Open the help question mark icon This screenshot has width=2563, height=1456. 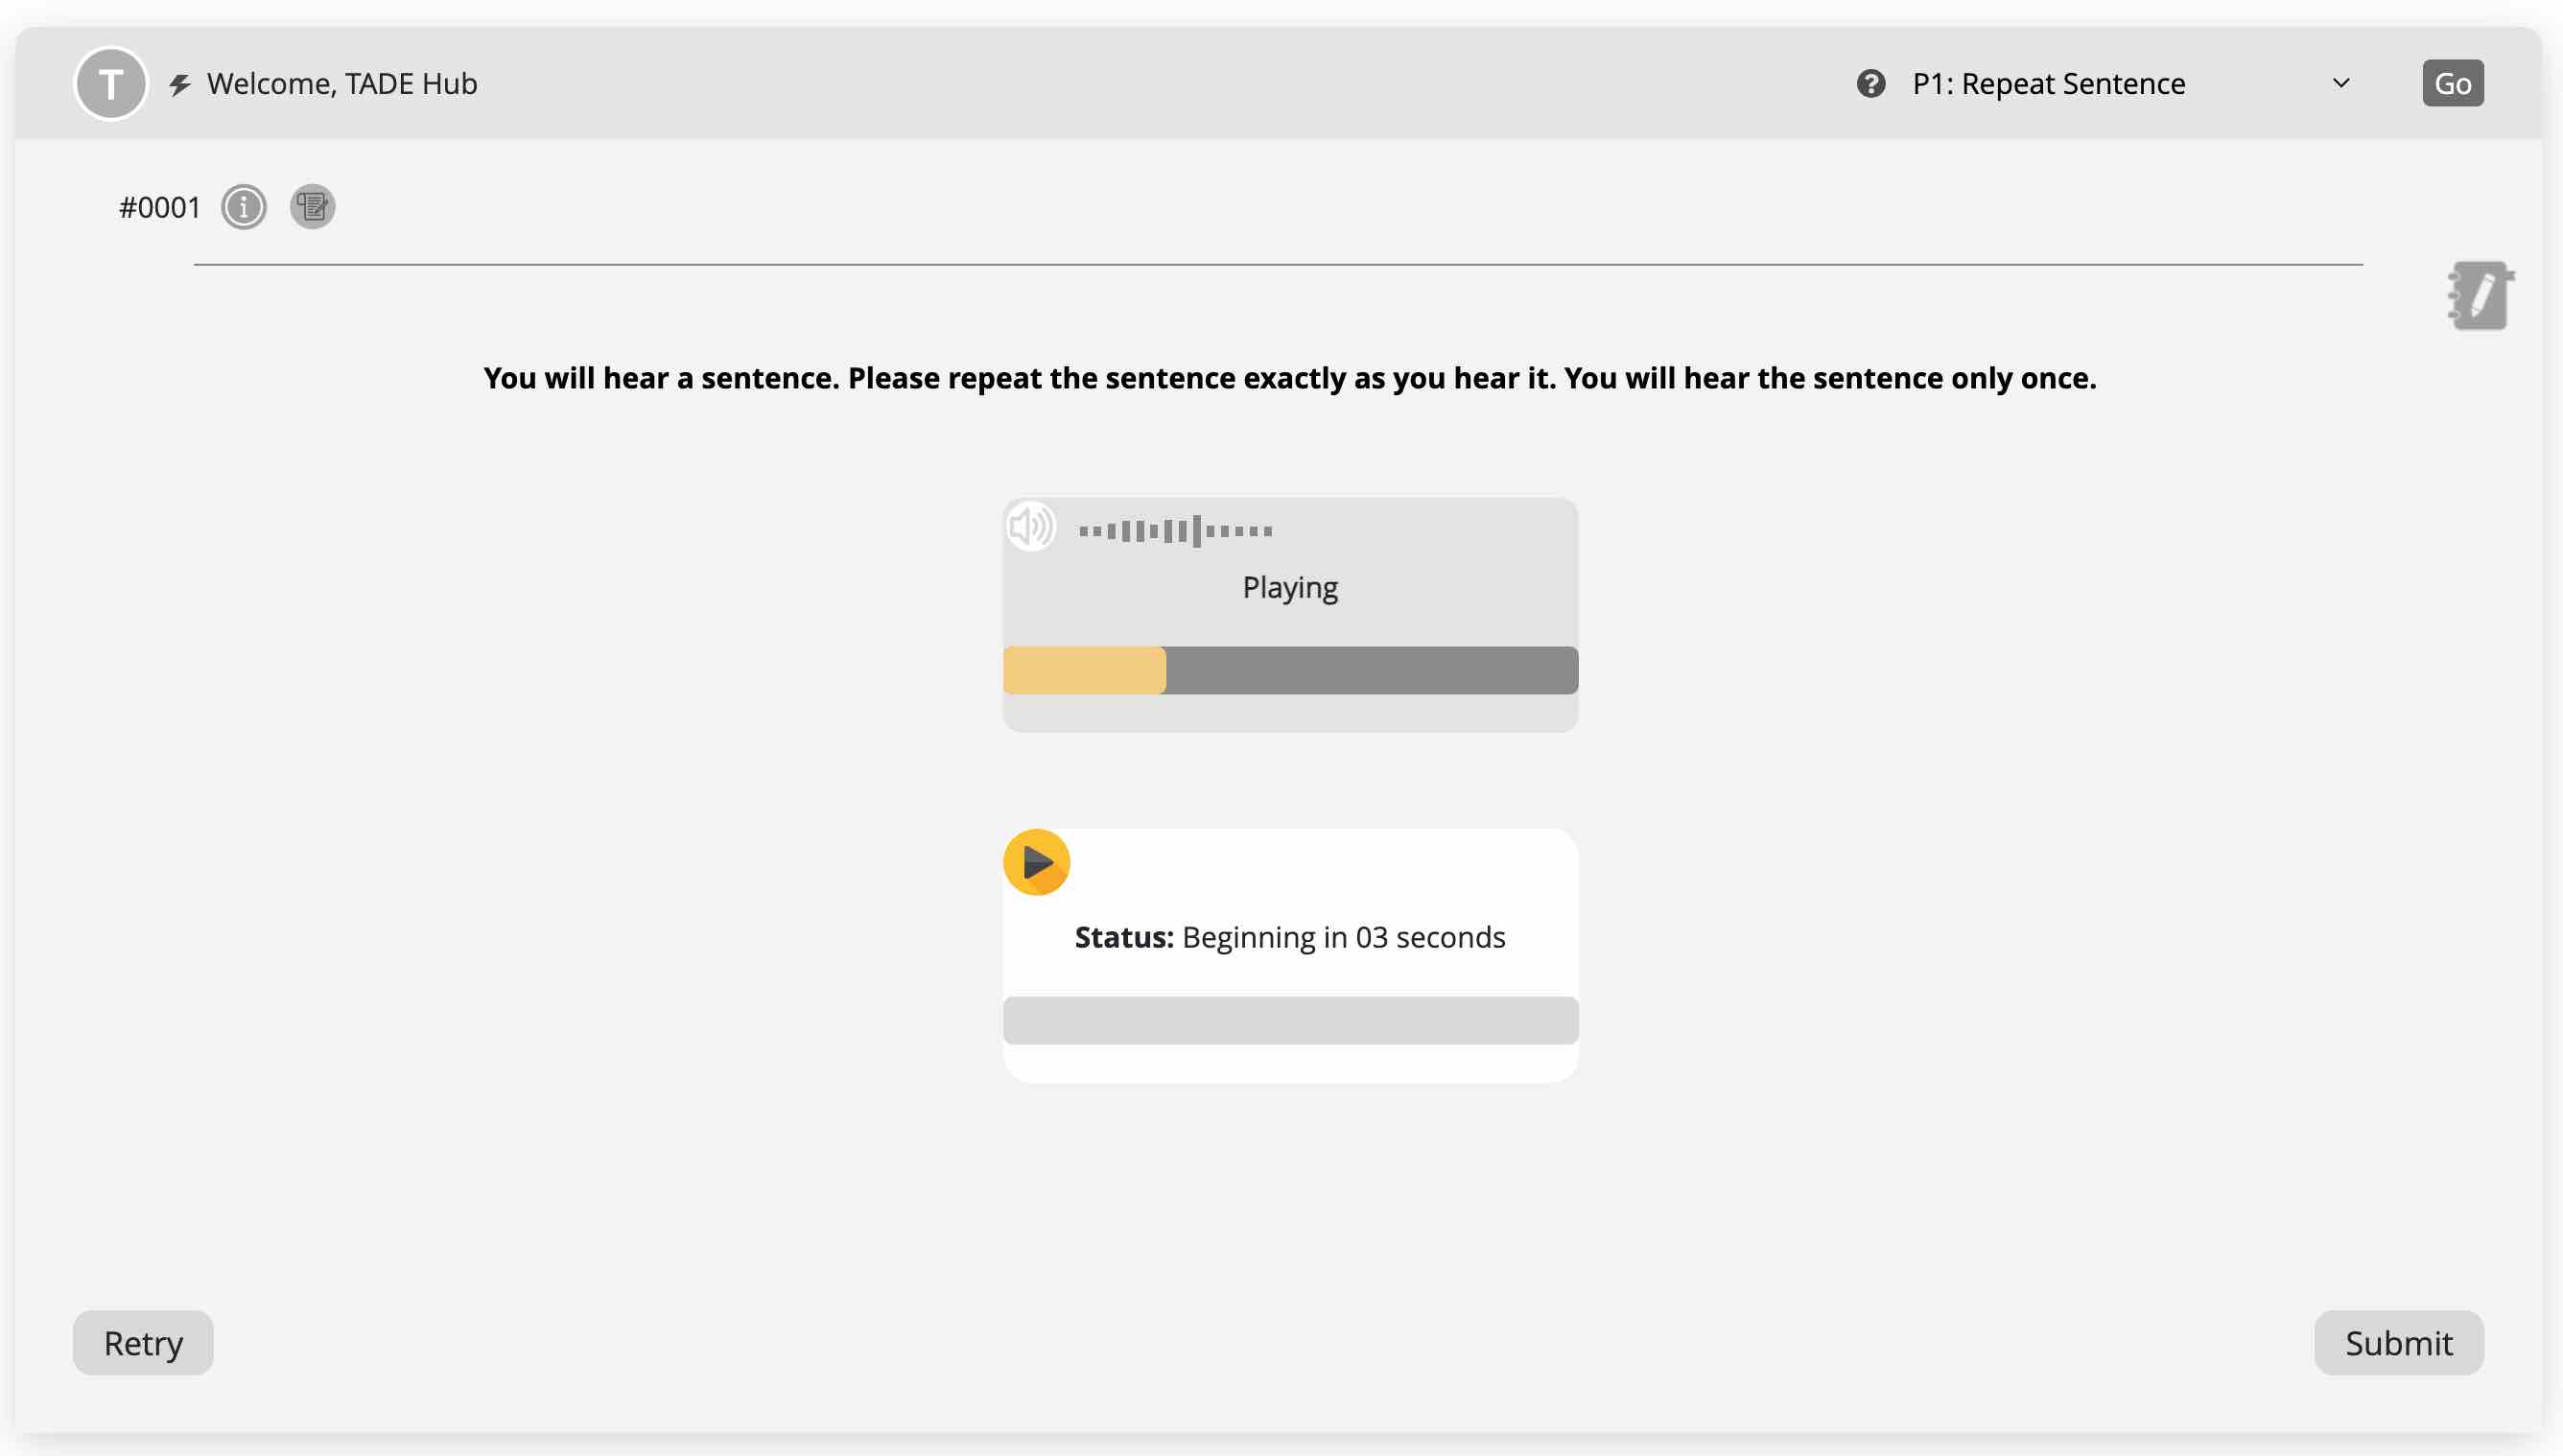pos(1871,84)
